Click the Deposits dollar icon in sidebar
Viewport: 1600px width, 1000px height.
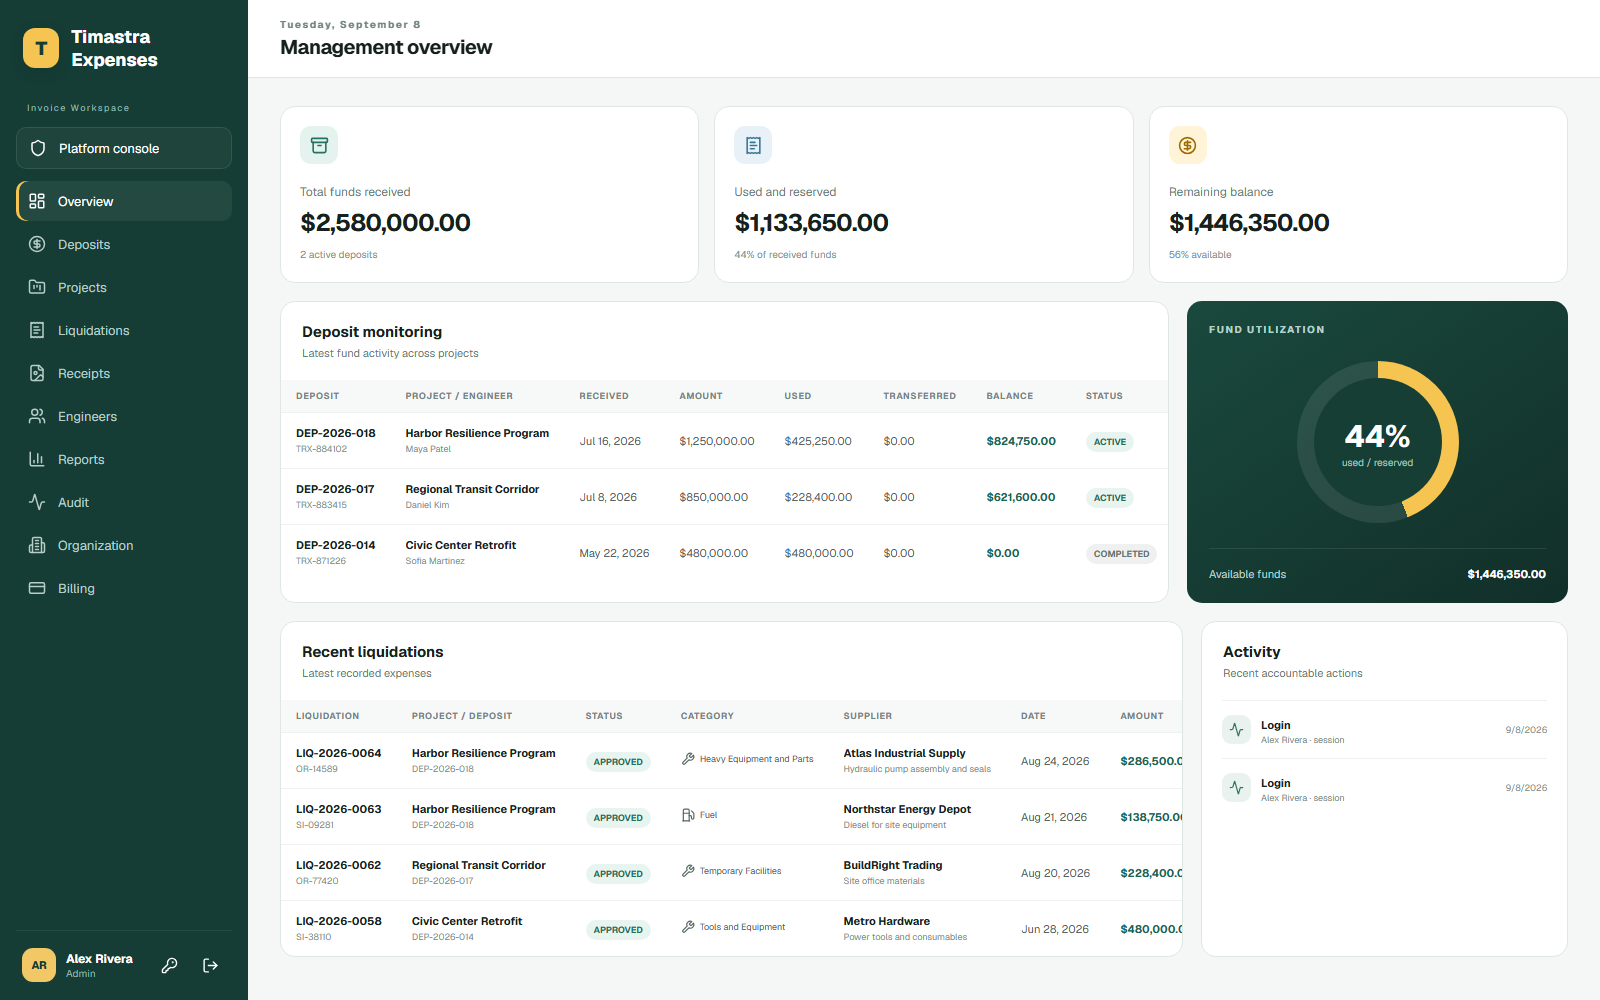click(x=37, y=244)
